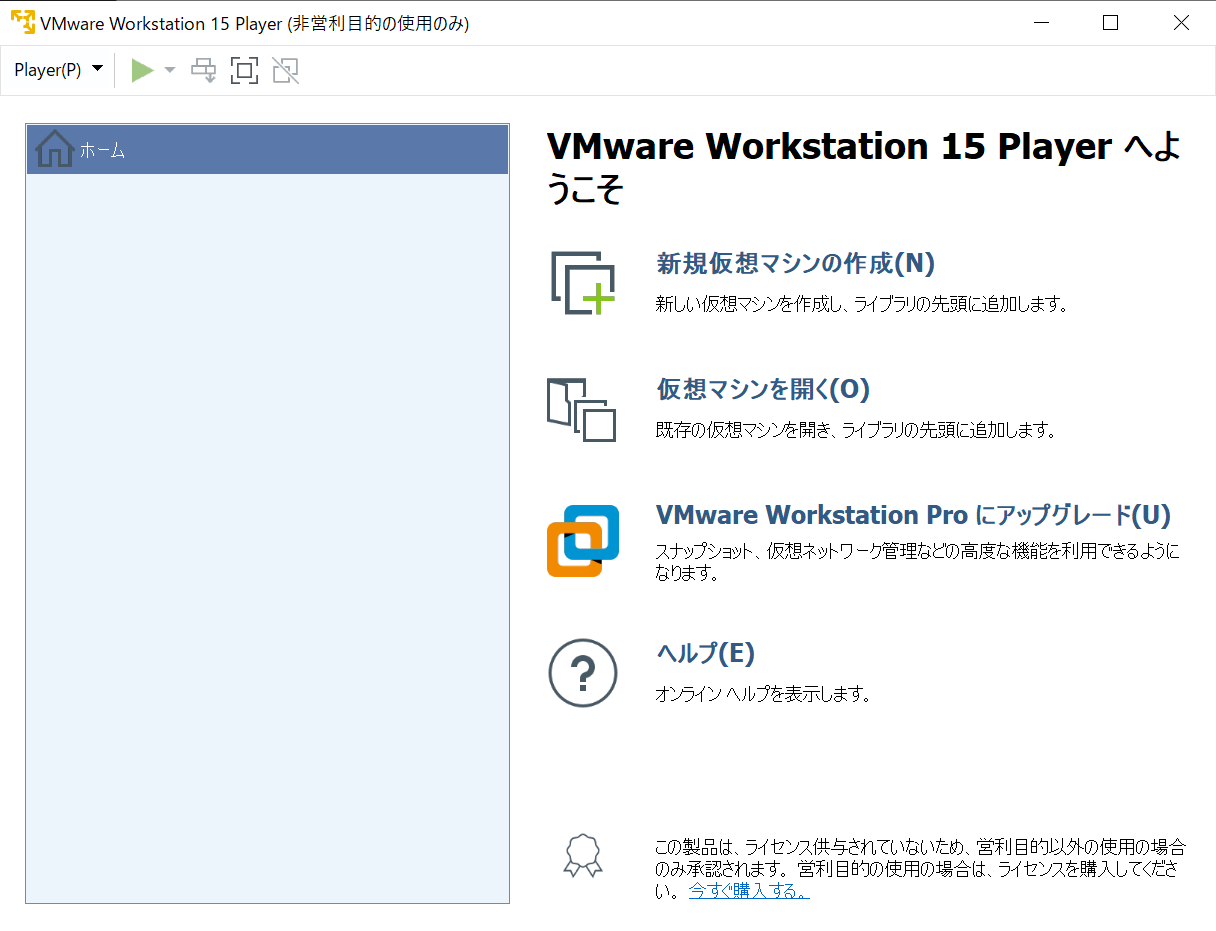Select the full screen mode icon

(244, 70)
